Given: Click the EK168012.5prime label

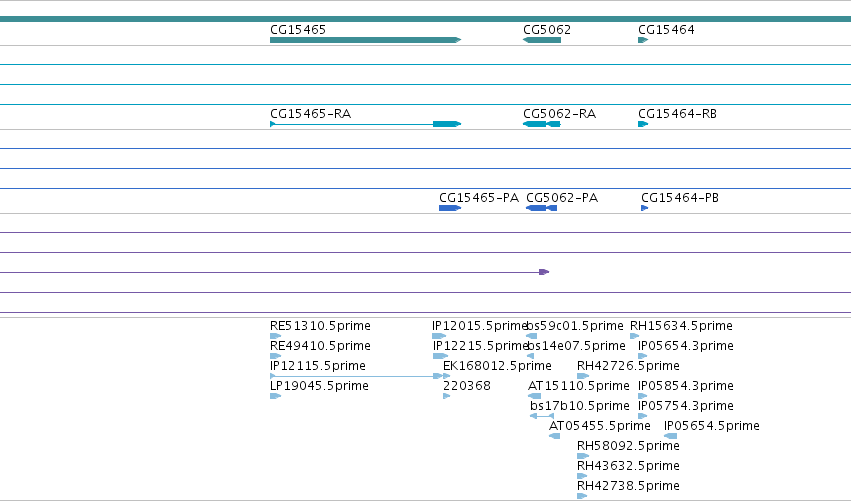Looking at the screenshot, I should click(x=497, y=366).
